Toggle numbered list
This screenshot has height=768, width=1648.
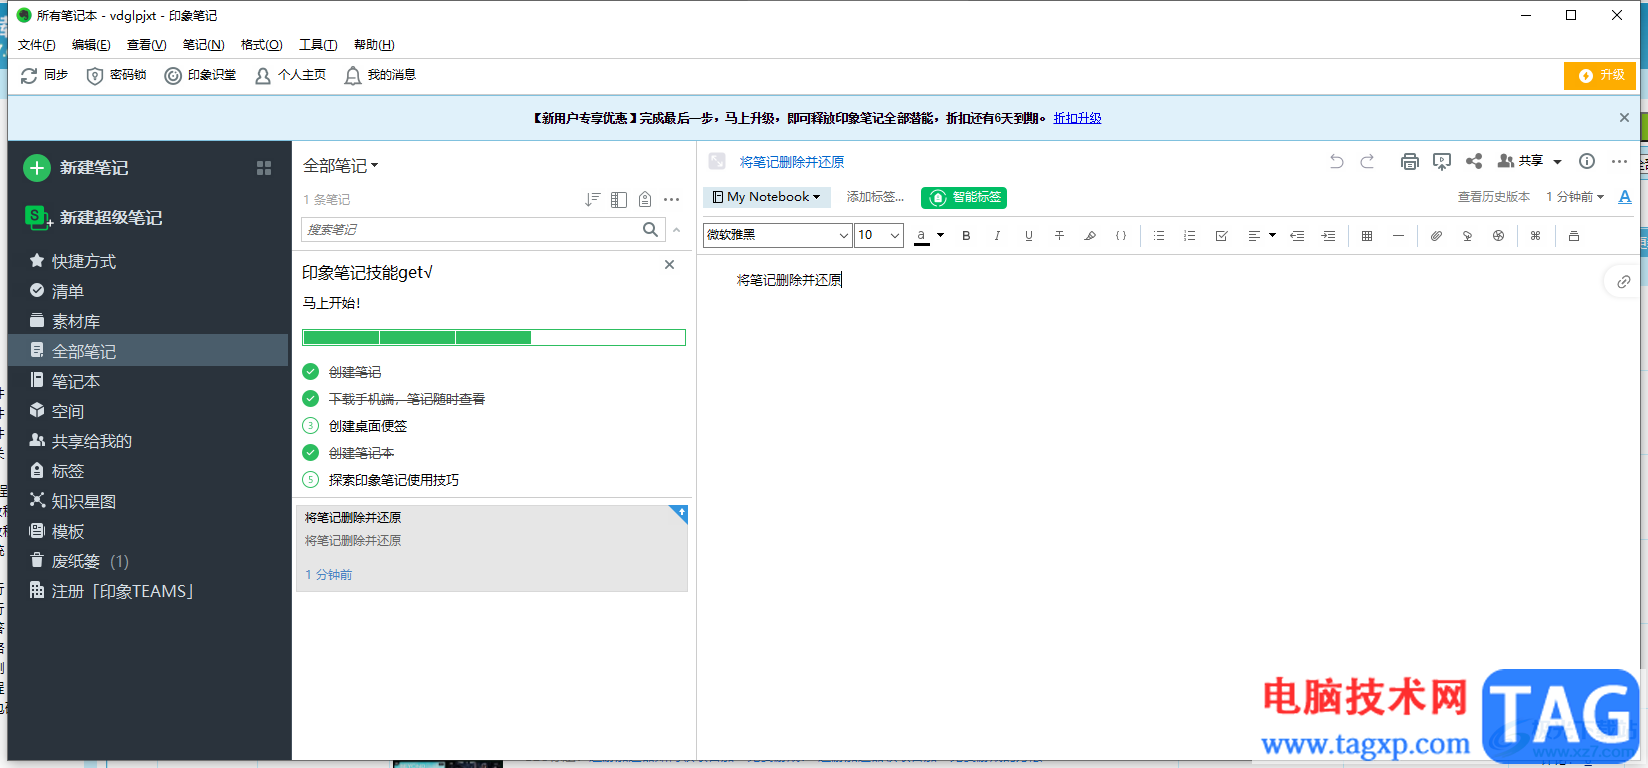point(1190,236)
